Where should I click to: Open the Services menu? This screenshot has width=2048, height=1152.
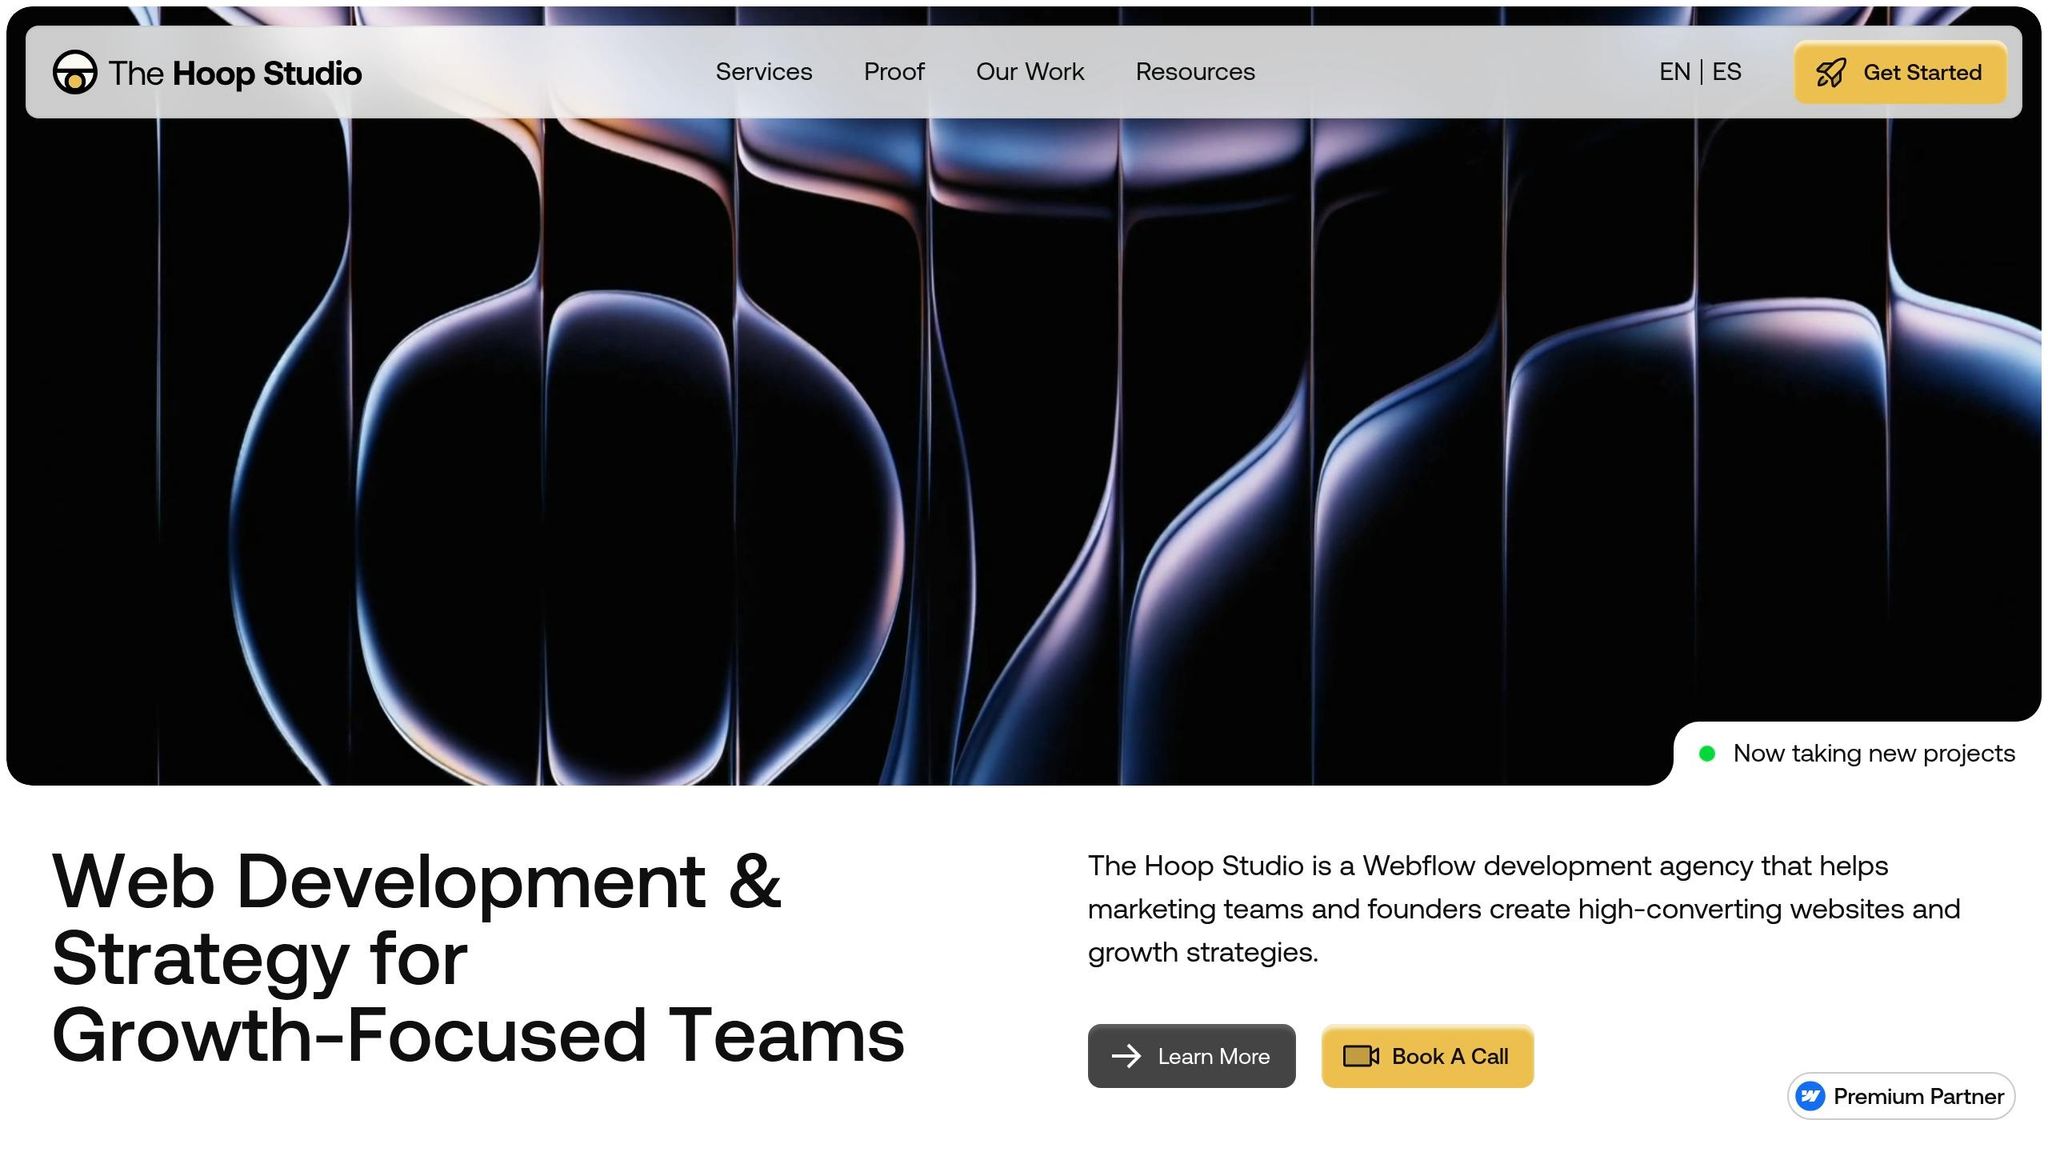click(764, 72)
